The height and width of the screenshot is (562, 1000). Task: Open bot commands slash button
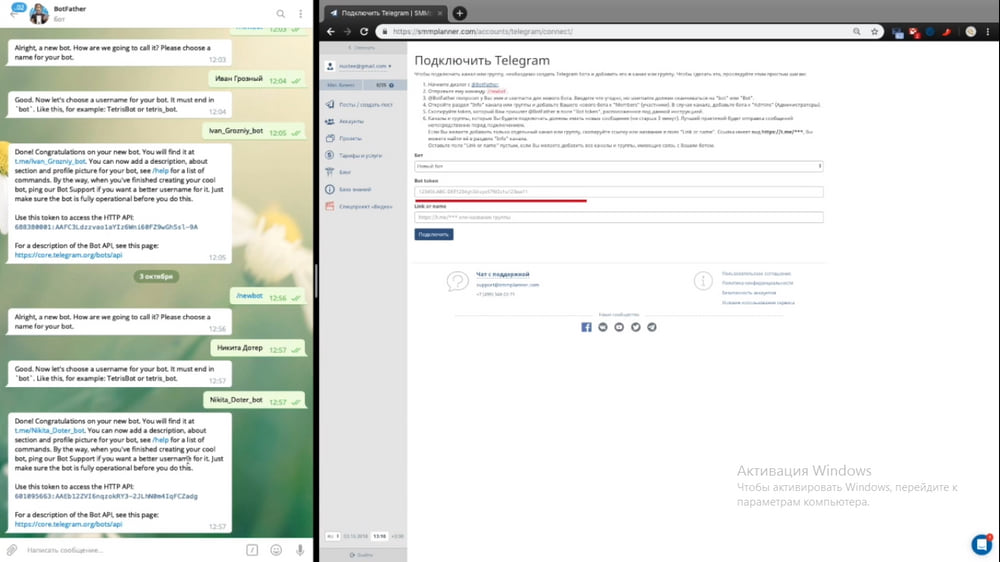(253, 549)
